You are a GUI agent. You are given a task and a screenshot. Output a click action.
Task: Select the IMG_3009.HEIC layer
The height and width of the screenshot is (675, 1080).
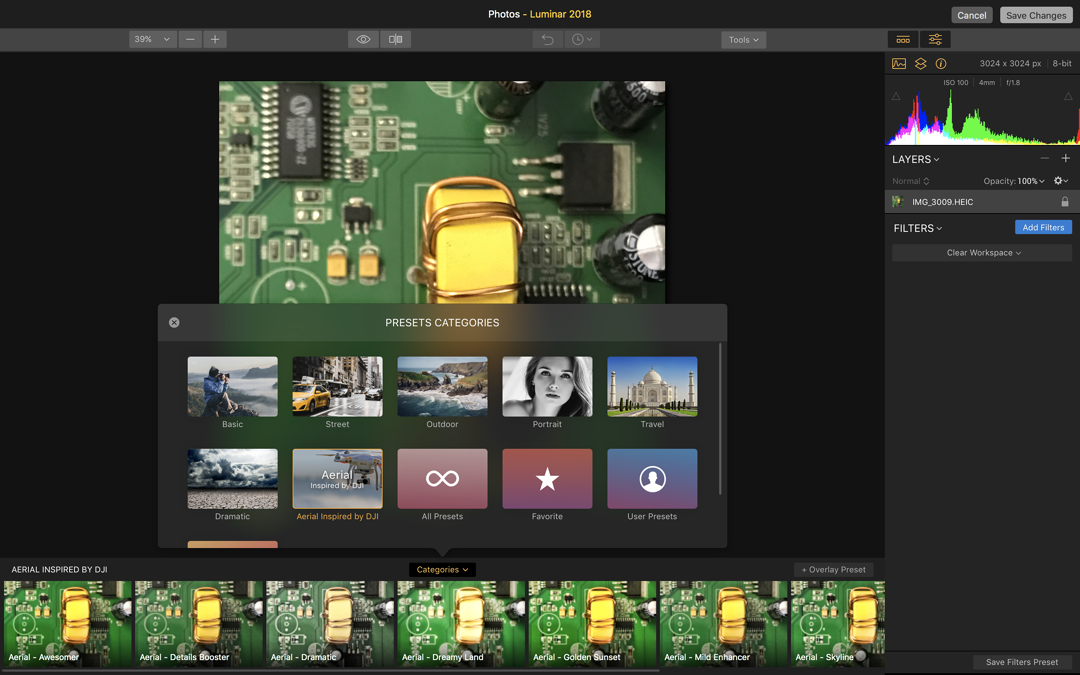tap(982, 202)
